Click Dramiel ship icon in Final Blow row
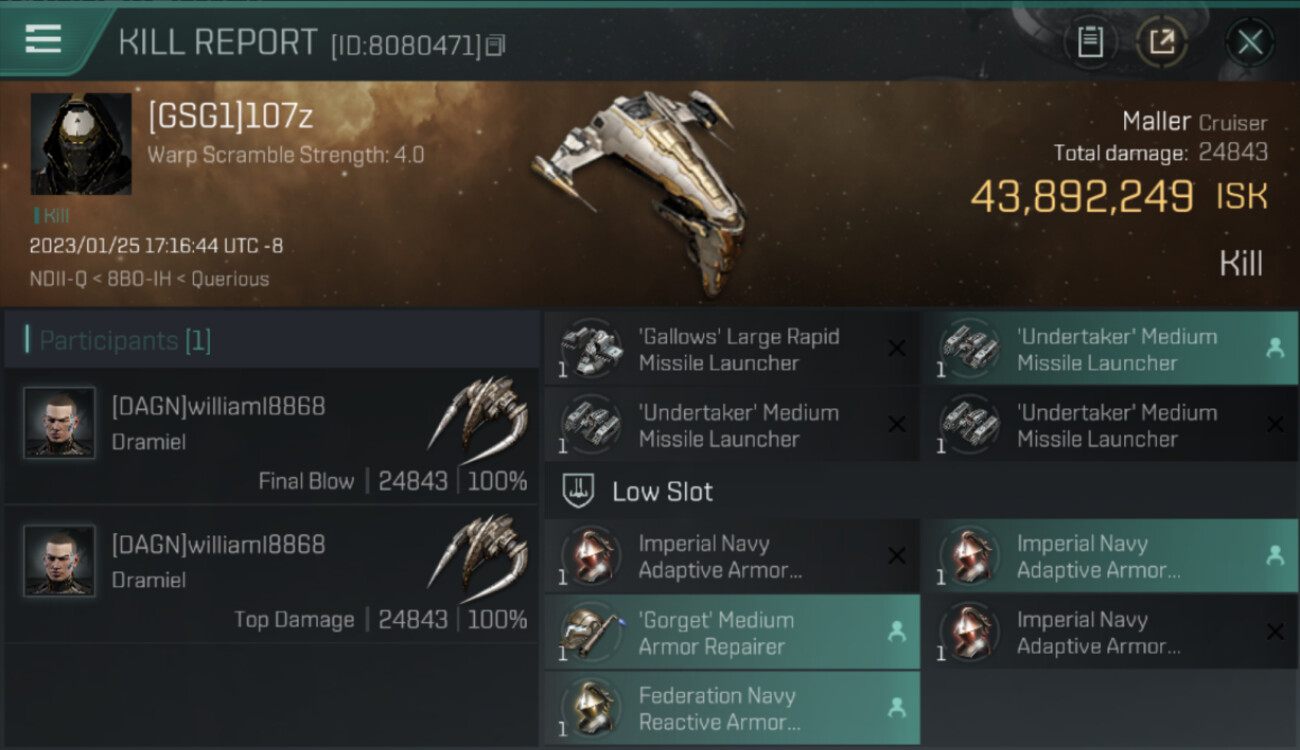The height and width of the screenshot is (750, 1300). (x=480, y=413)
